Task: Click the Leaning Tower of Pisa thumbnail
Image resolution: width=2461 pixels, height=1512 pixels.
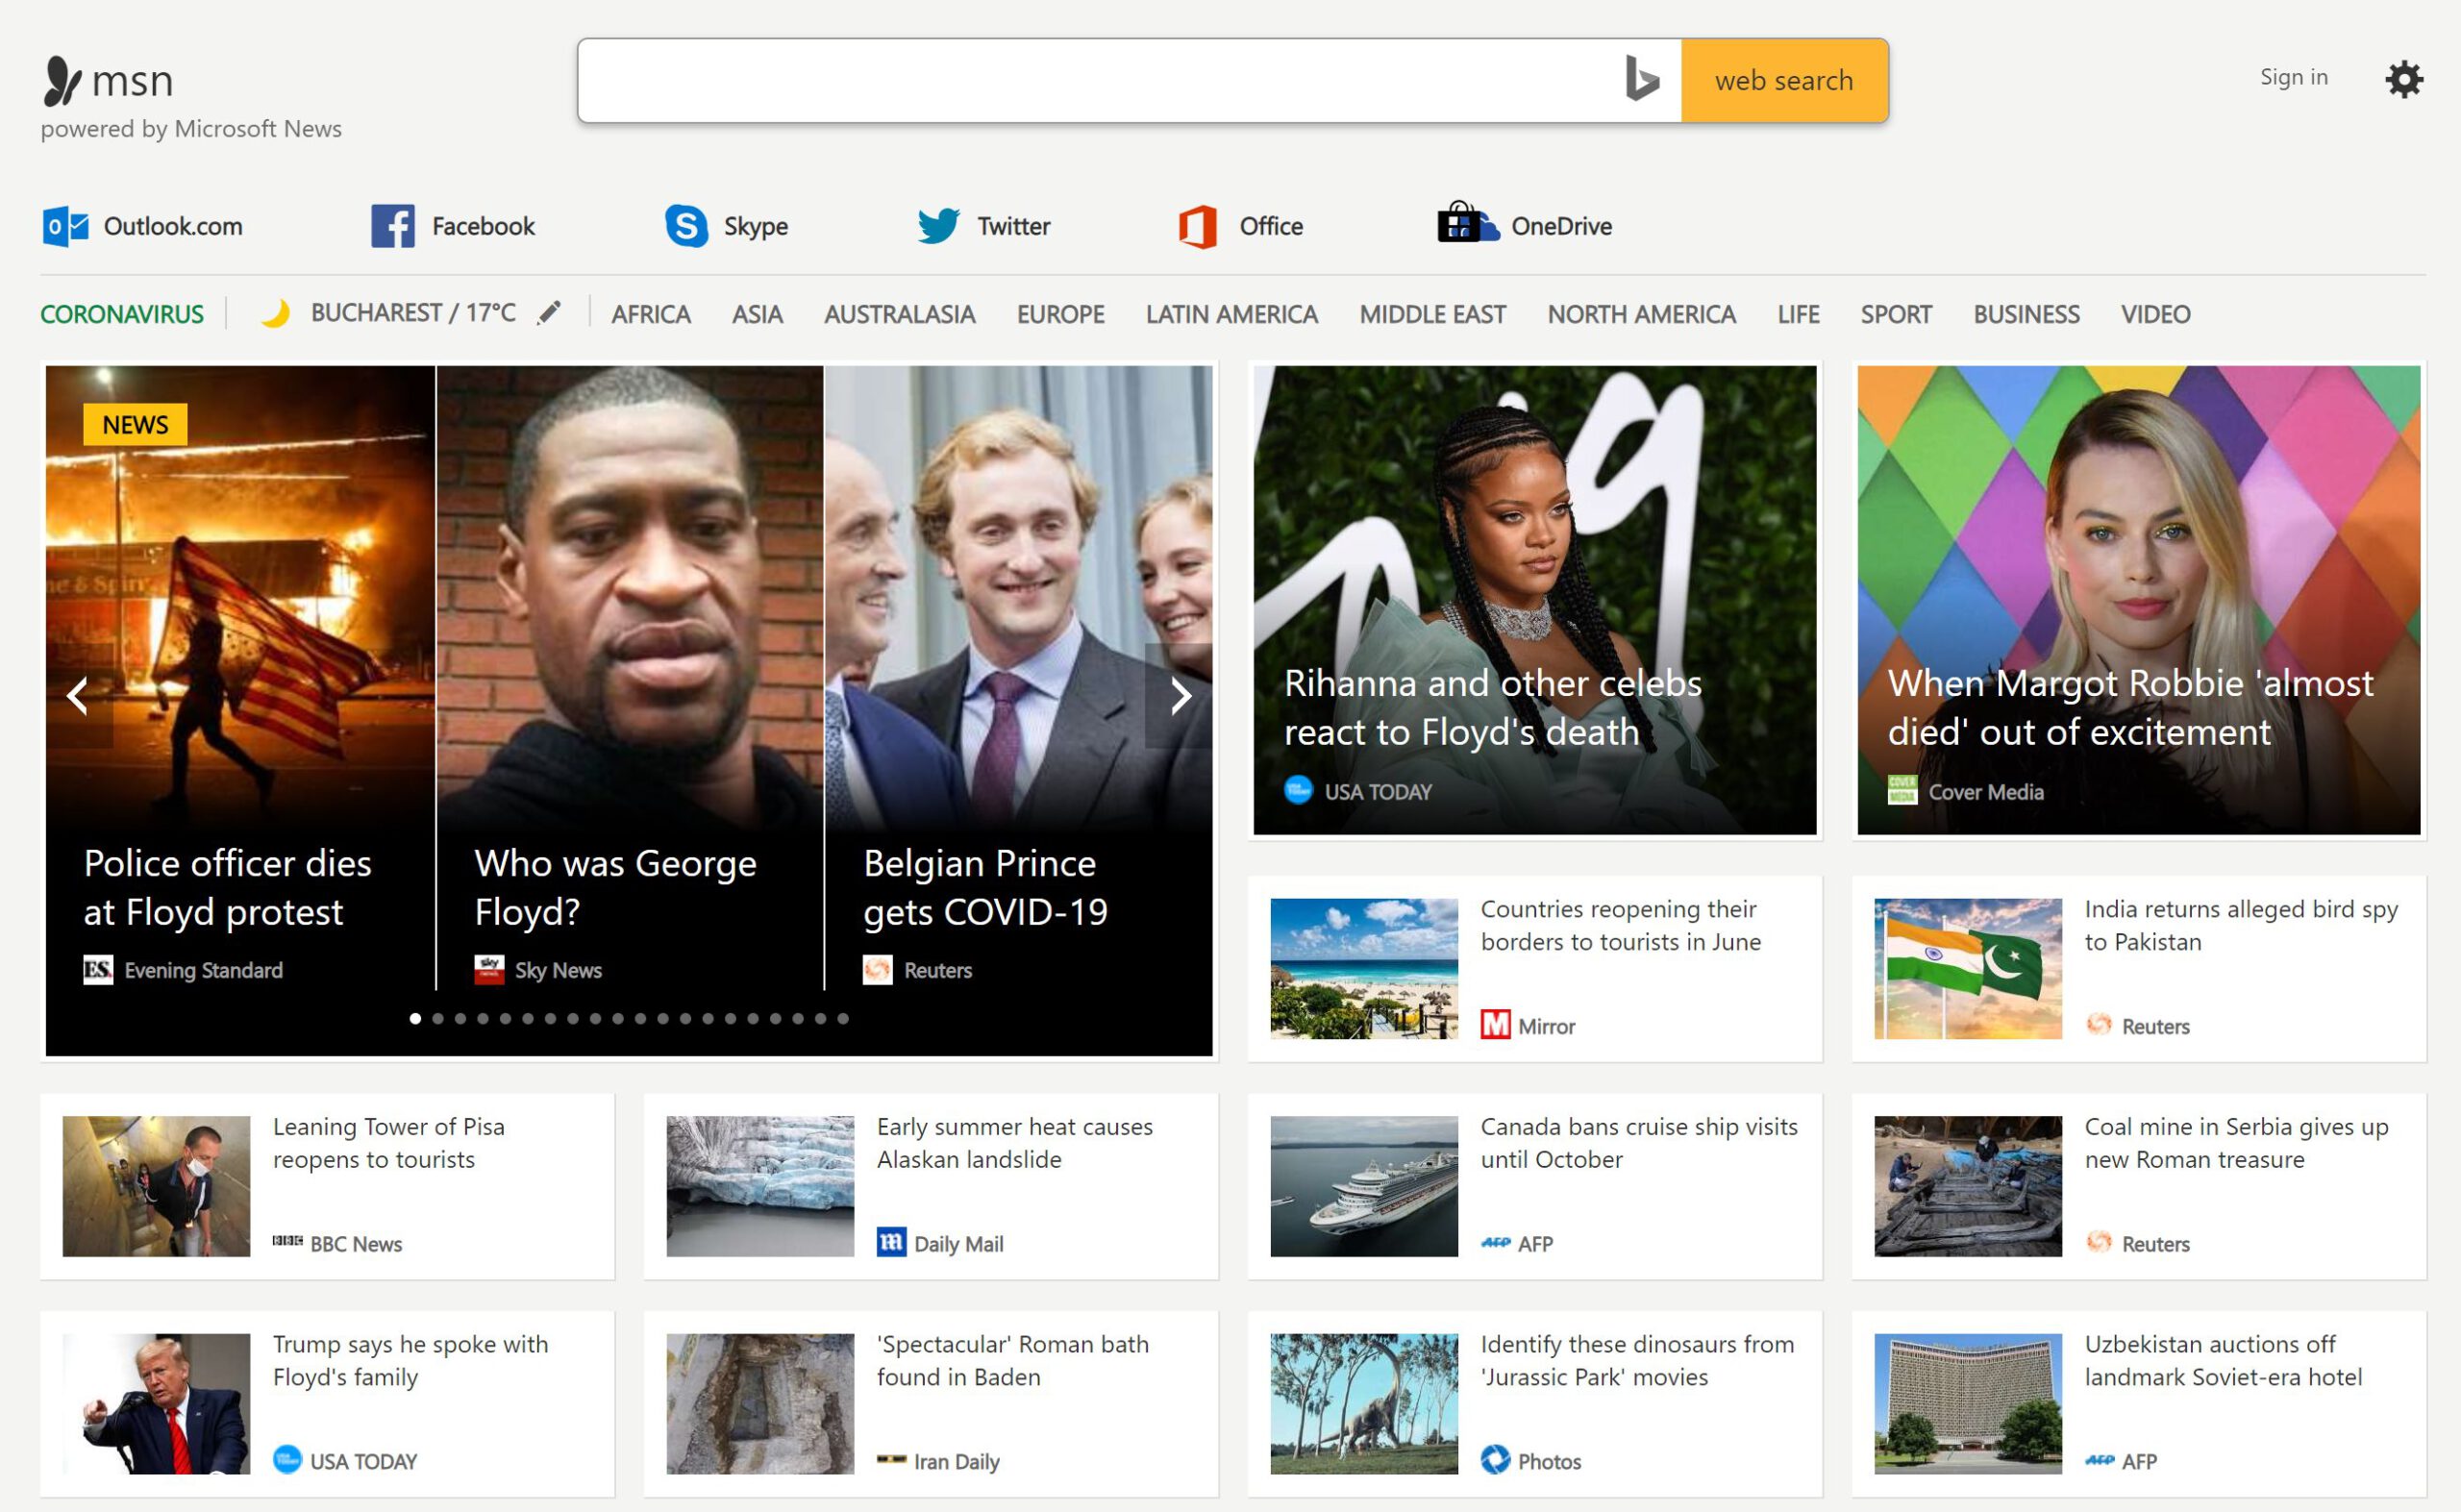Action: [x=156, y=1186]
